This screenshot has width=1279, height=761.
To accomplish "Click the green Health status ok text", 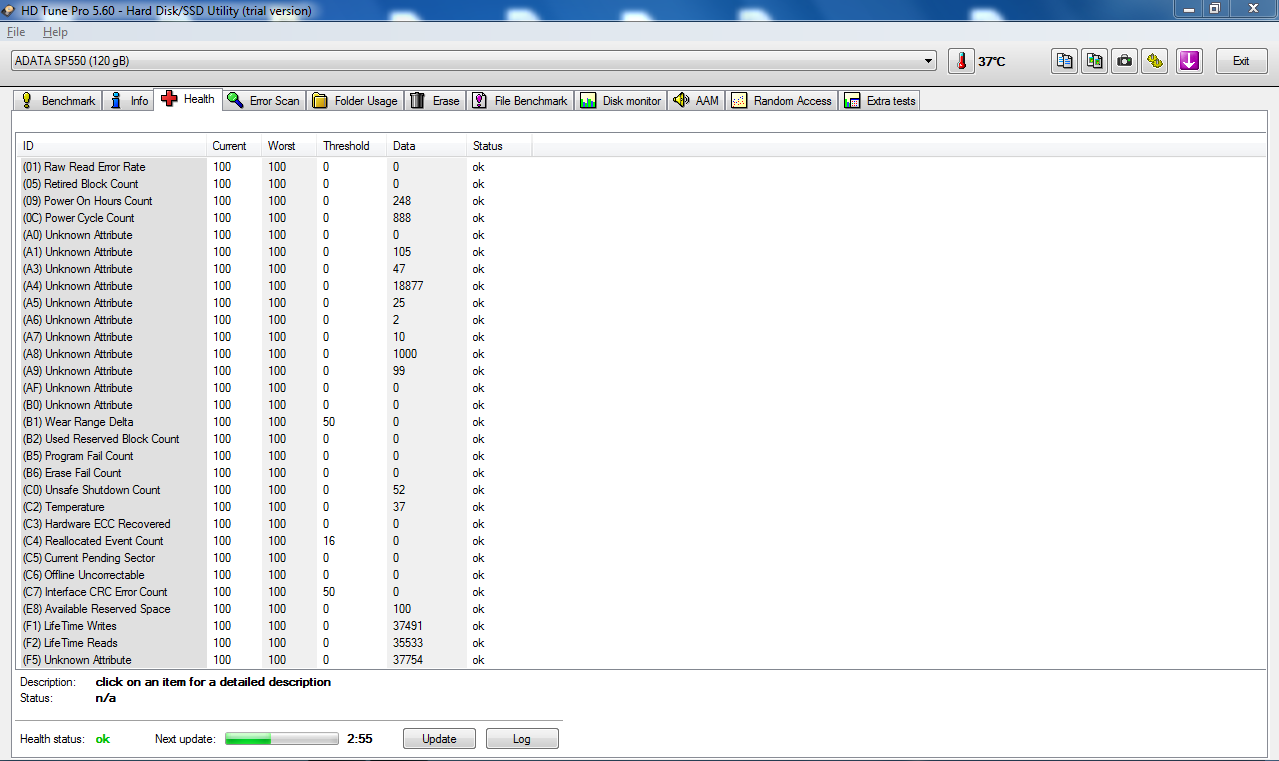I will tap(102, 739).
